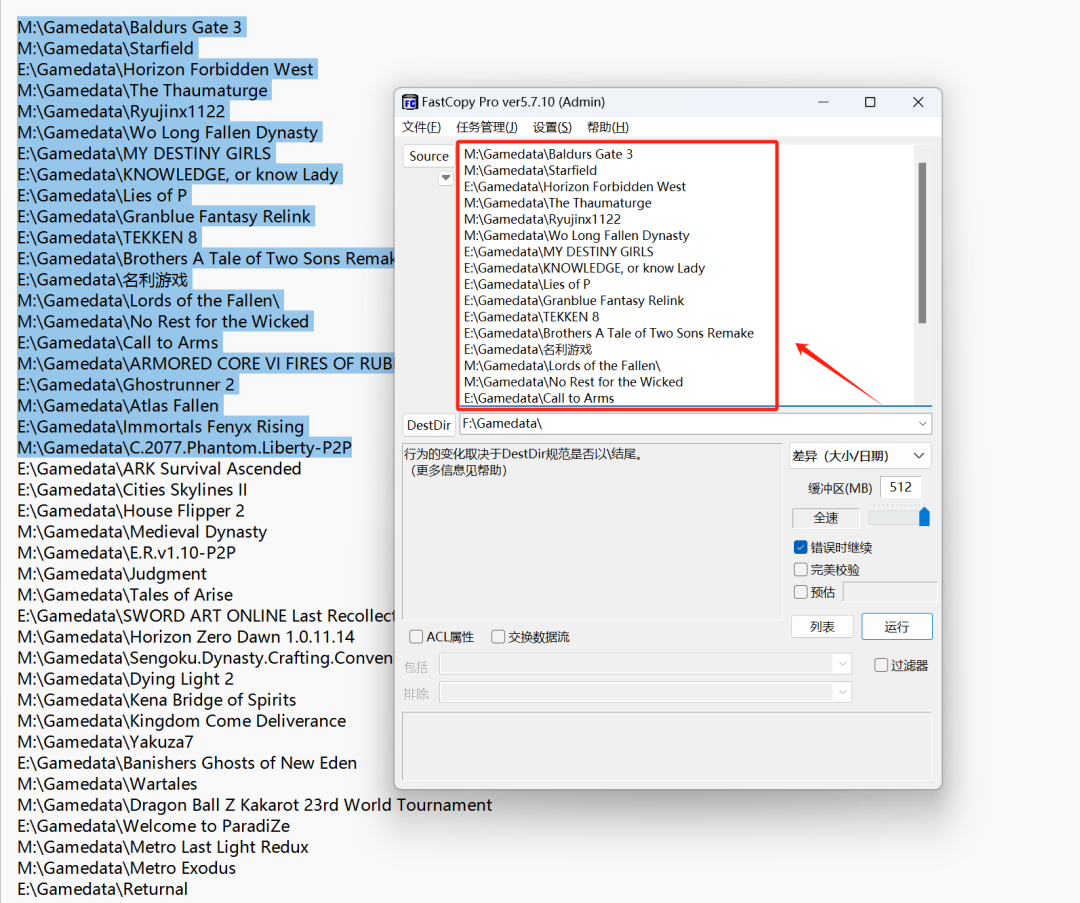The image size is (1080, 903).
Task: Enable the 交换数据流 checkbox
Action: 498,636
